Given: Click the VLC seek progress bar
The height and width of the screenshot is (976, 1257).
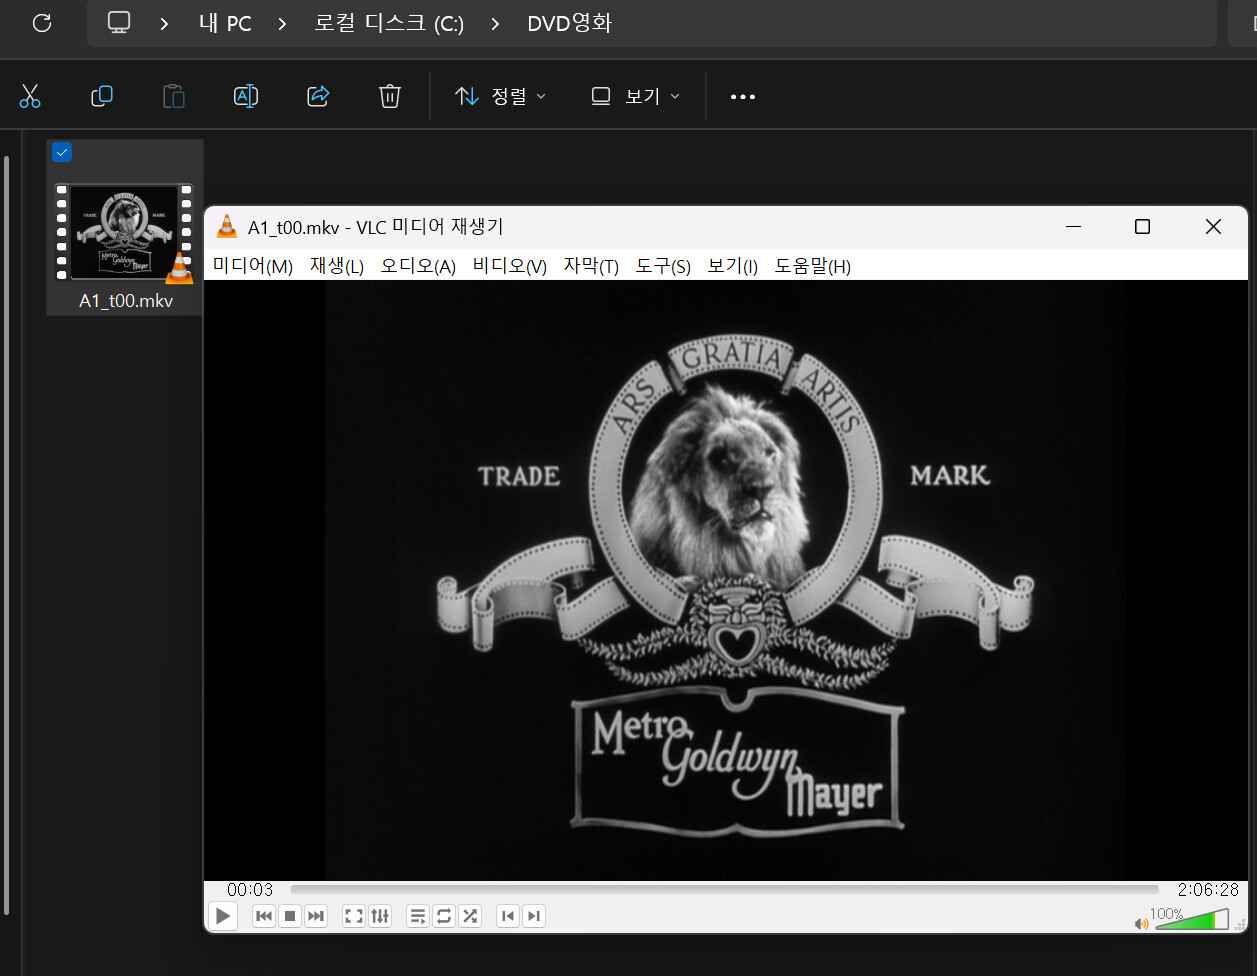Looking at the screenshot, I should pos(724,889).
